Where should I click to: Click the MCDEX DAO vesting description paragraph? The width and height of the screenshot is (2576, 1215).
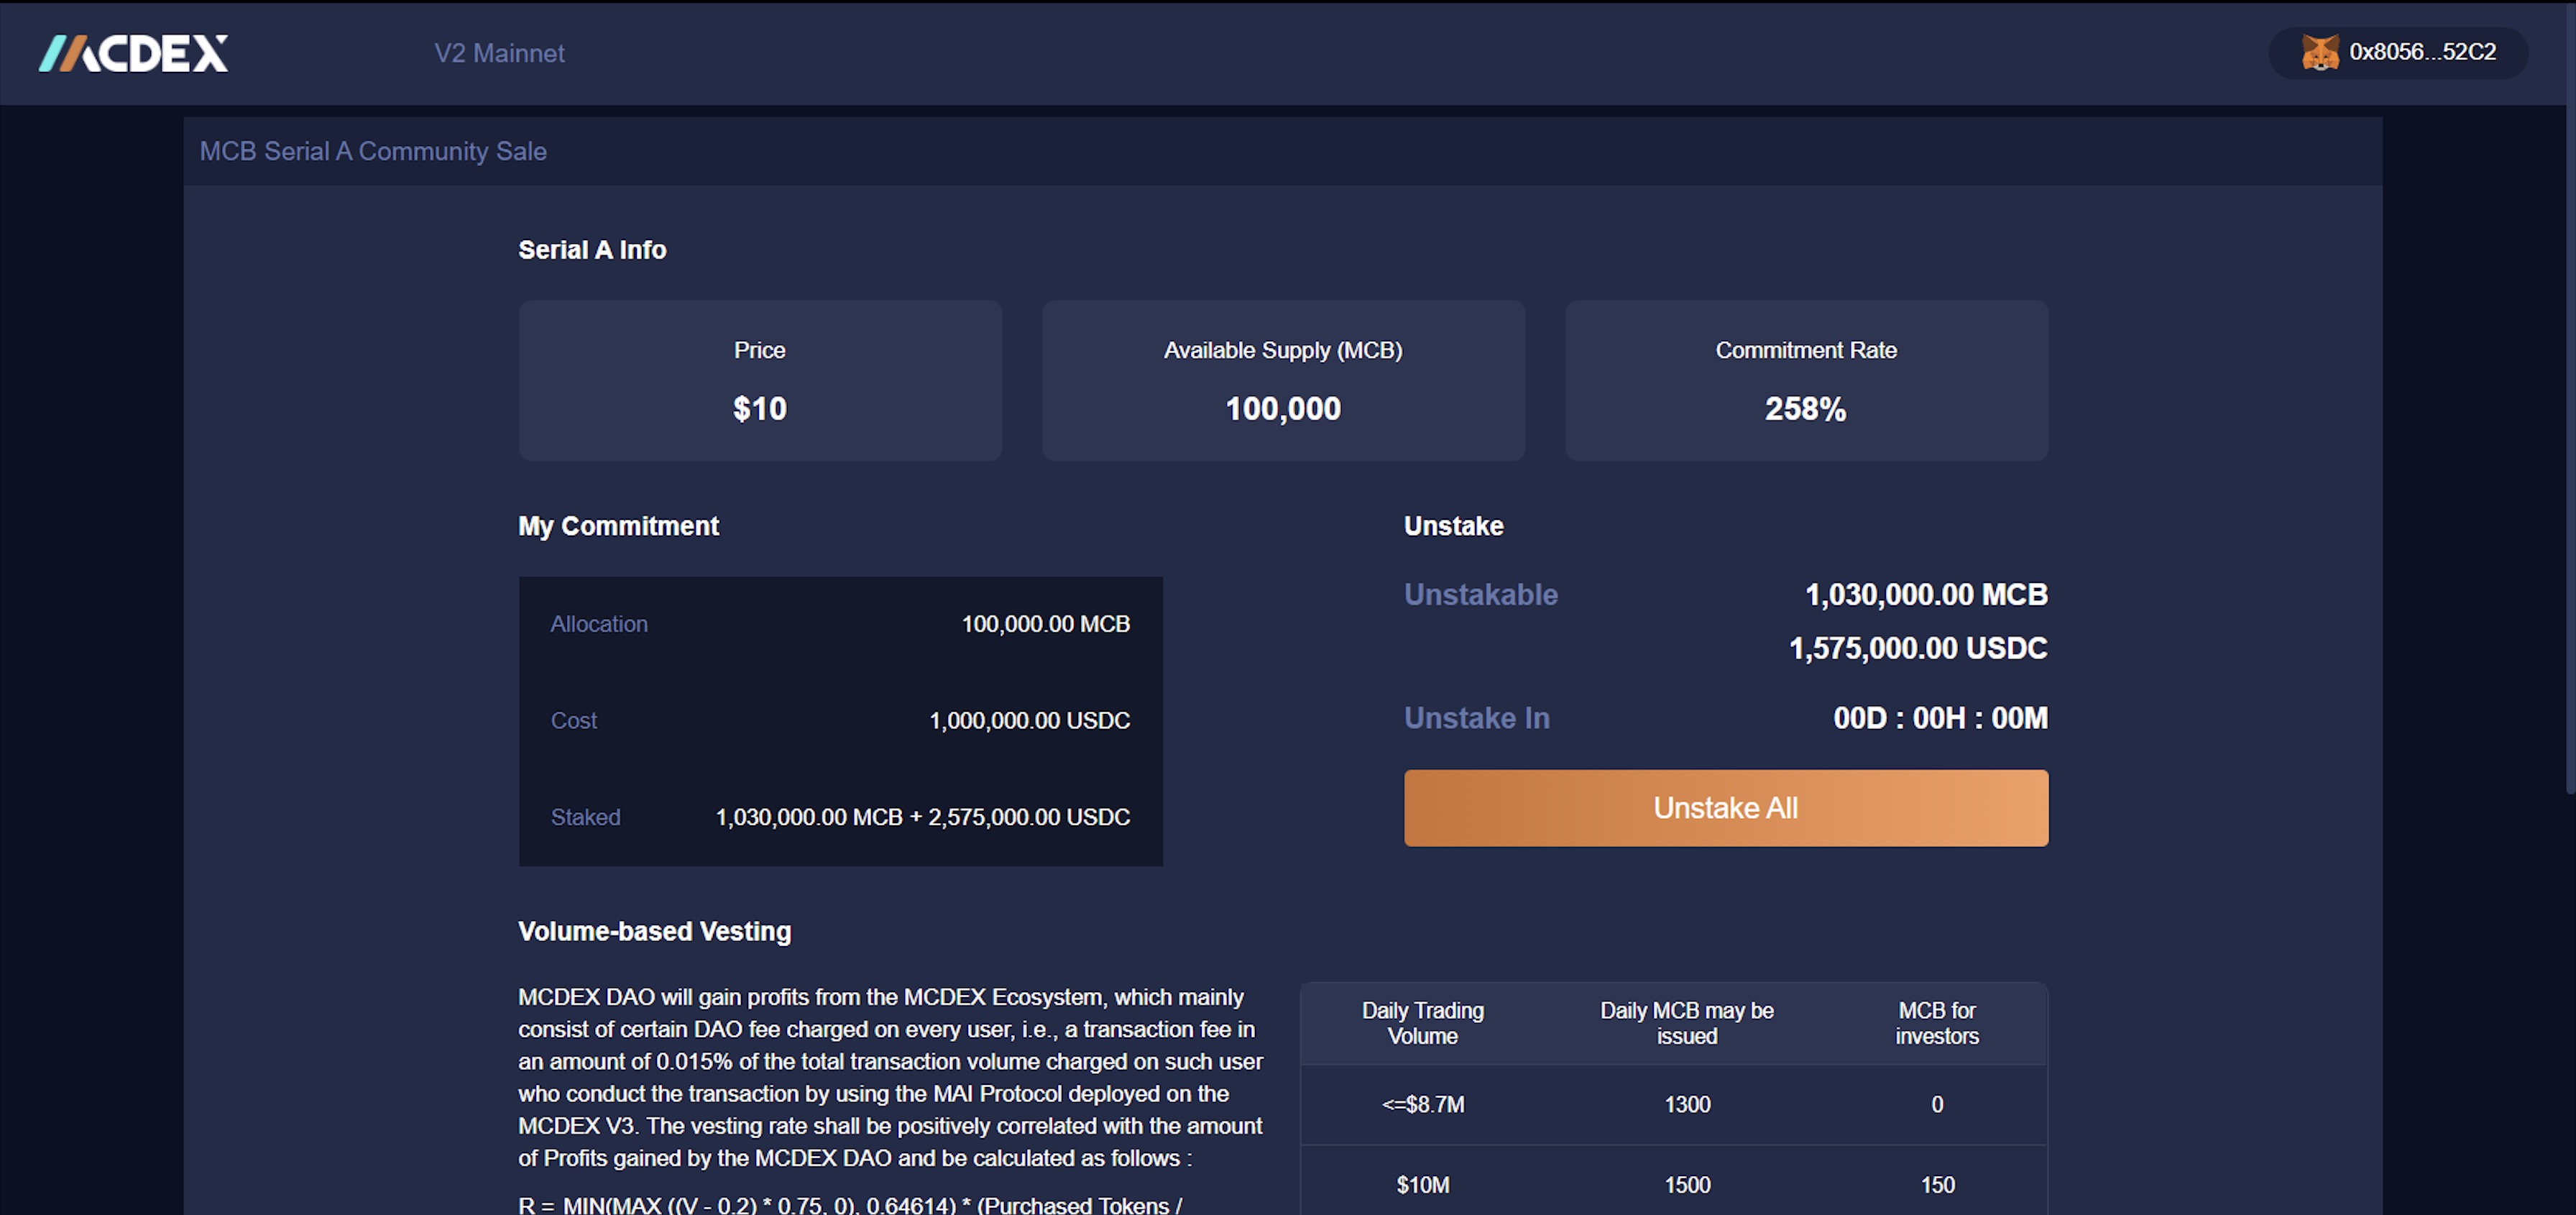point(891,1078)
